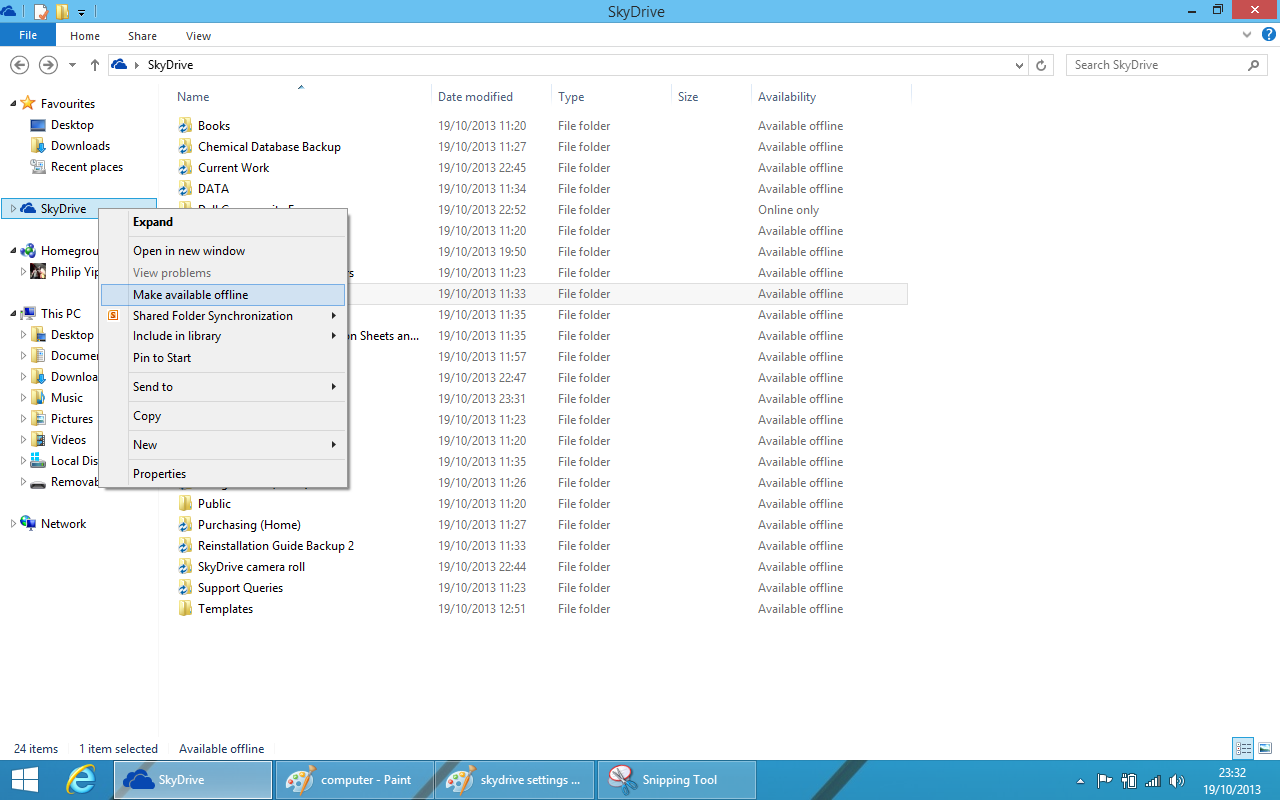The width and height of the screenshot is (1280, 800).
Task: Click the Properties quick access toolbar icon
Action: pyautogui.click(x=41, y=12)
